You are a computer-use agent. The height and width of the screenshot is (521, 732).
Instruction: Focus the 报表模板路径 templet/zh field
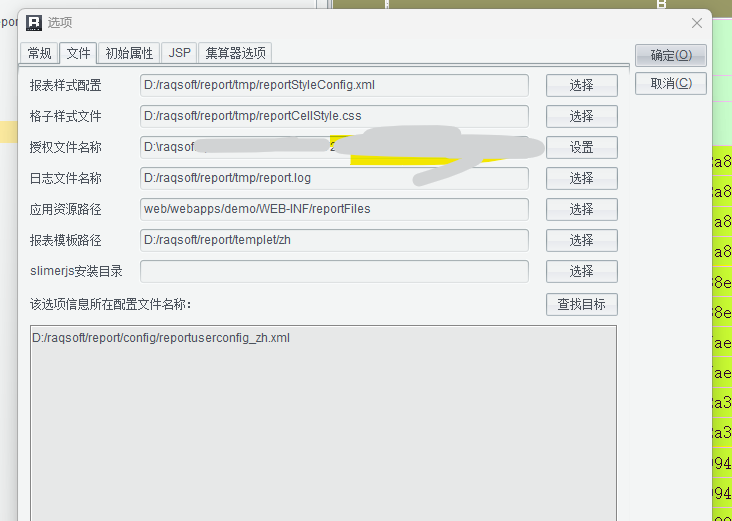pyautogui.click(x=334, y=240)
